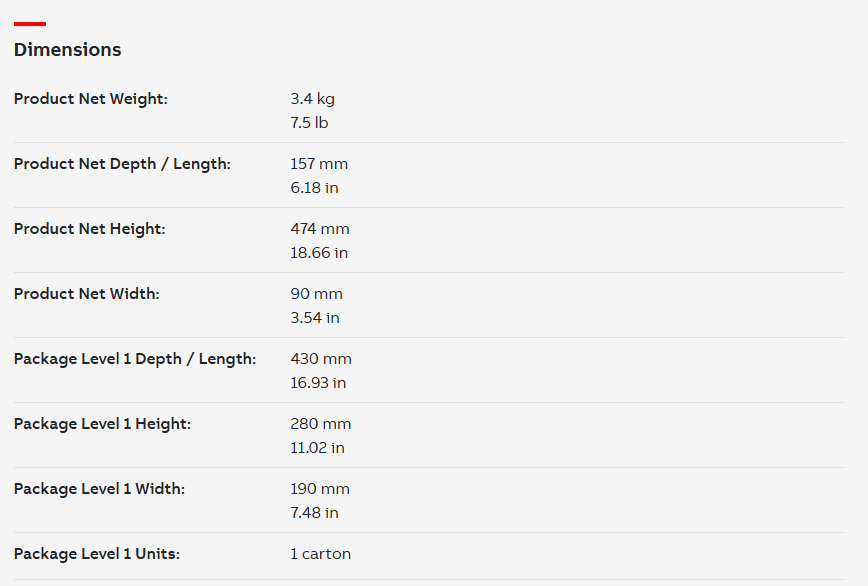Click the 3.4 kg weight value
The image size is (868, 586).
tap(312, 99)
